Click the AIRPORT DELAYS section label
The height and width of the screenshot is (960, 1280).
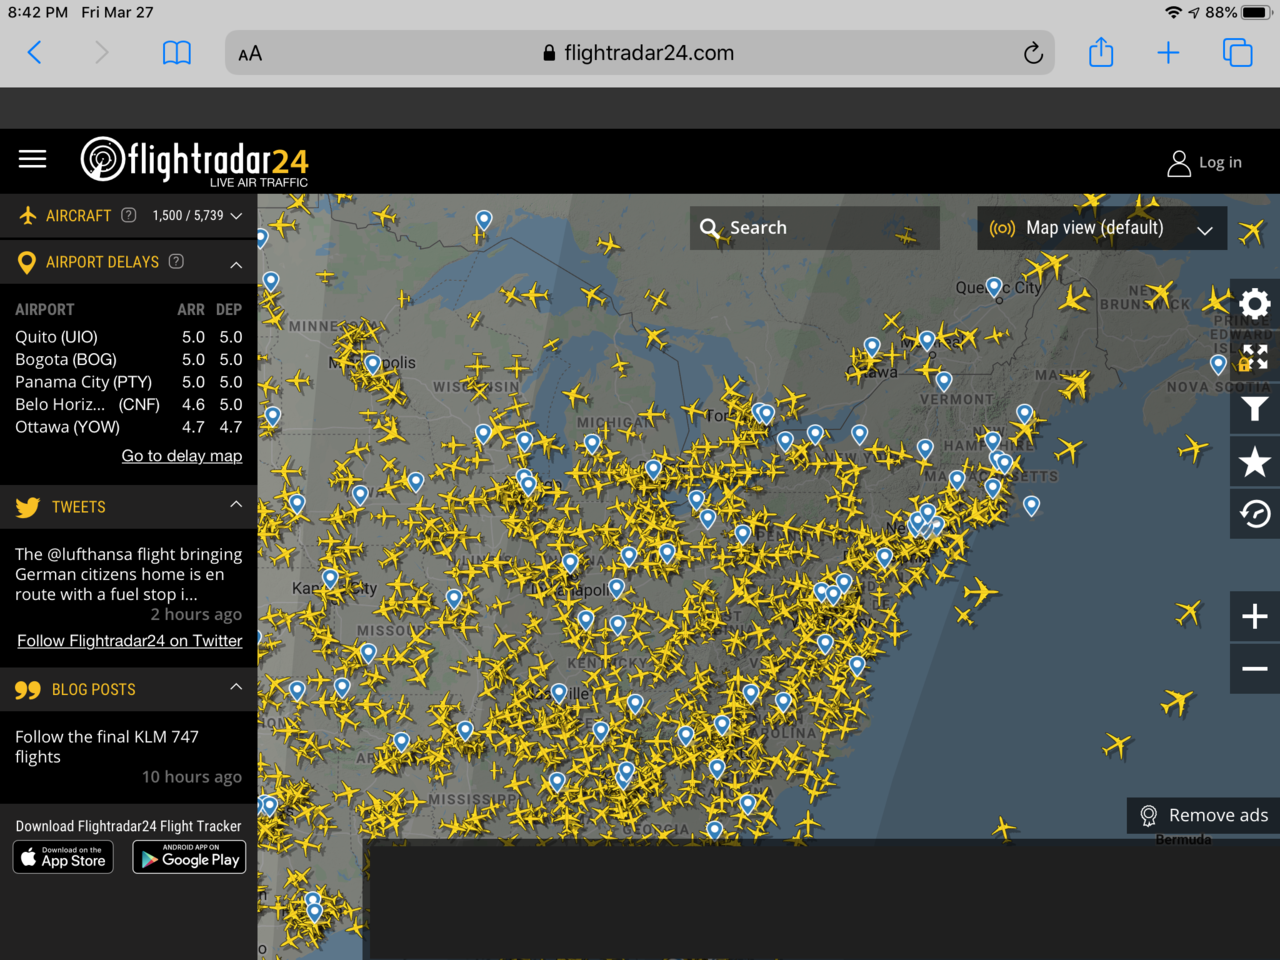coord(102,262)
